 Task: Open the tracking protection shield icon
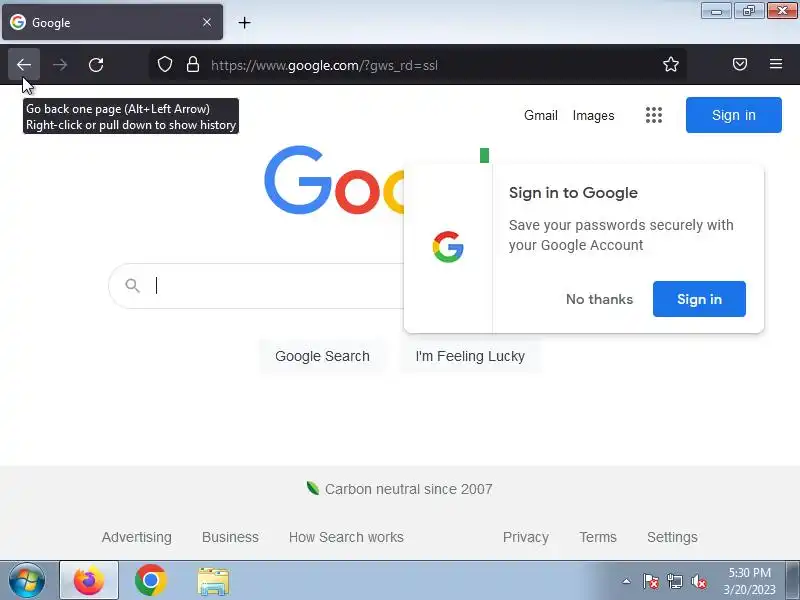tap(164, 64)
